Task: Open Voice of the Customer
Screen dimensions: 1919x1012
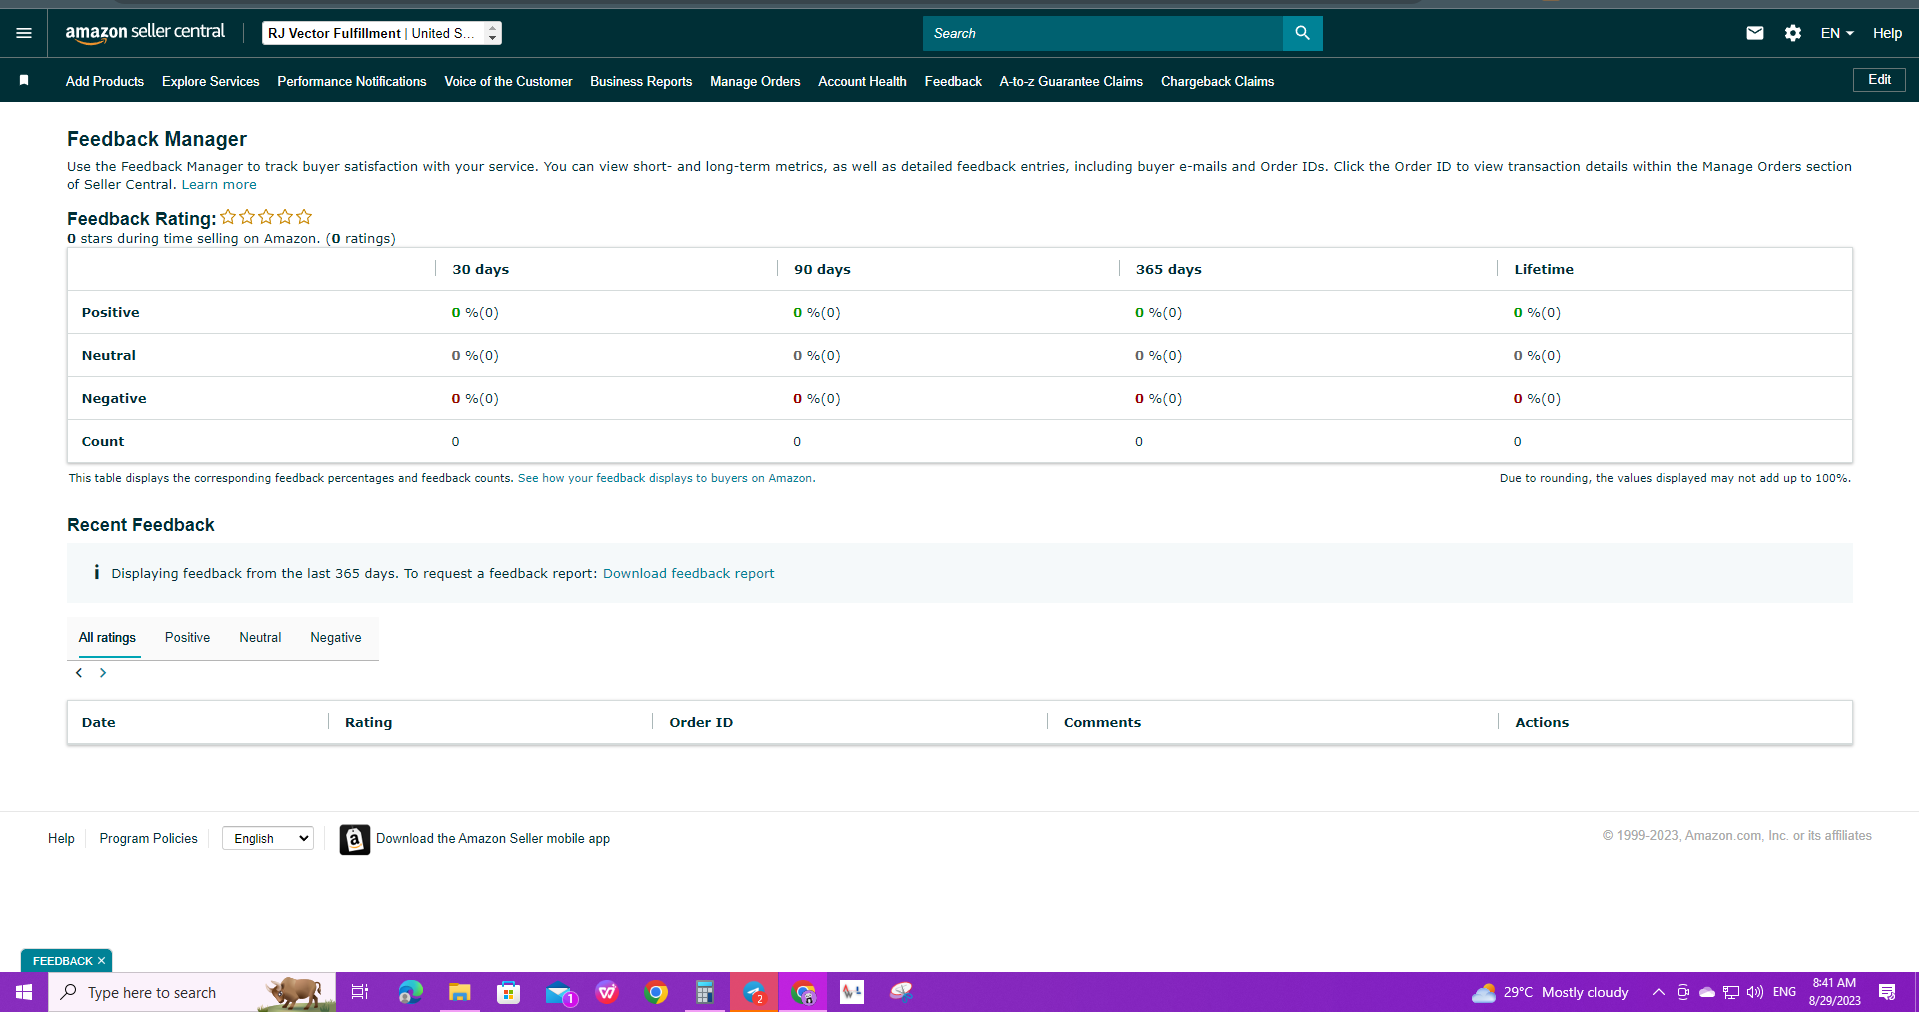Action: [508, 81]
